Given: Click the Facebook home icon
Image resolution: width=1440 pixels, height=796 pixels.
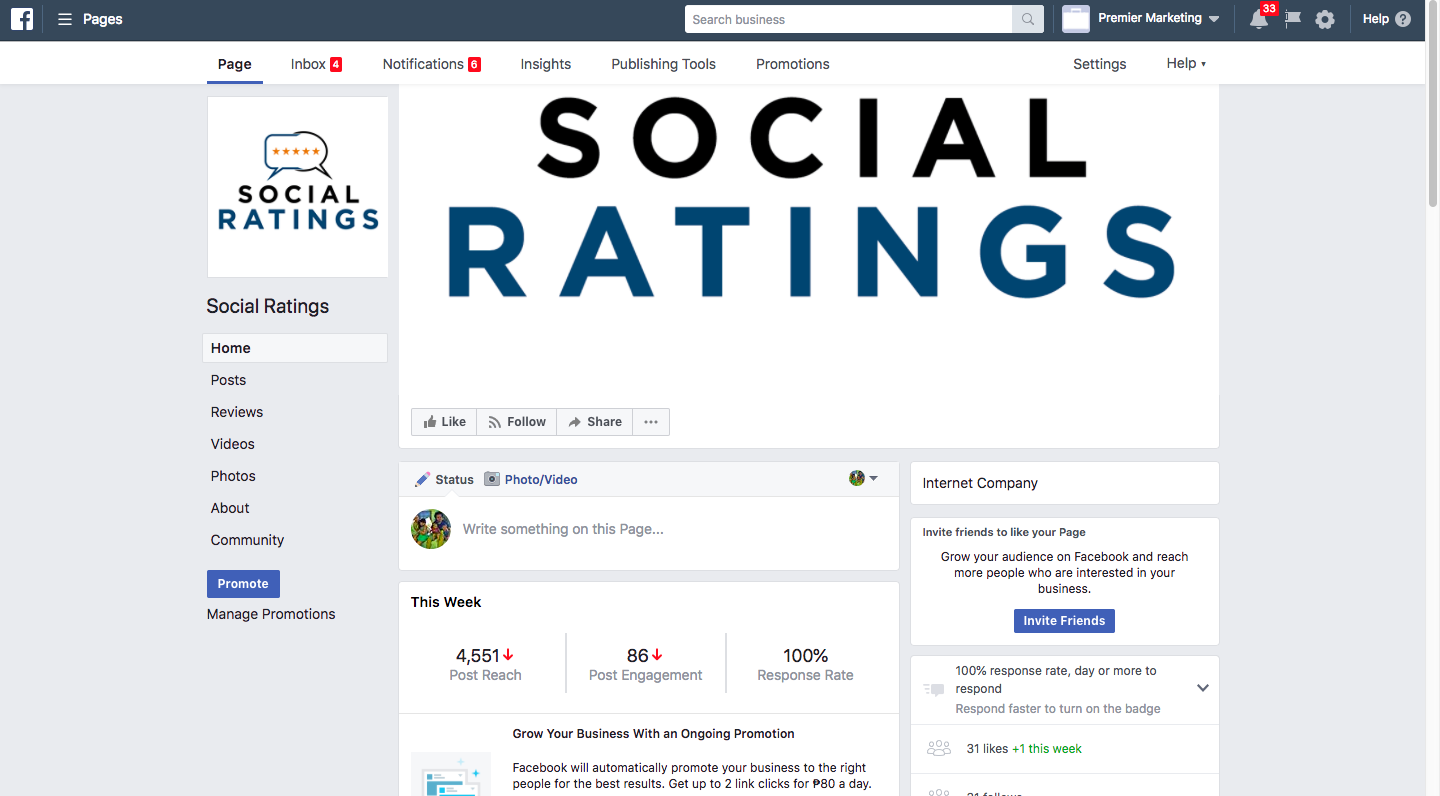Looking at the screenshot, I should tap(21, 19).
